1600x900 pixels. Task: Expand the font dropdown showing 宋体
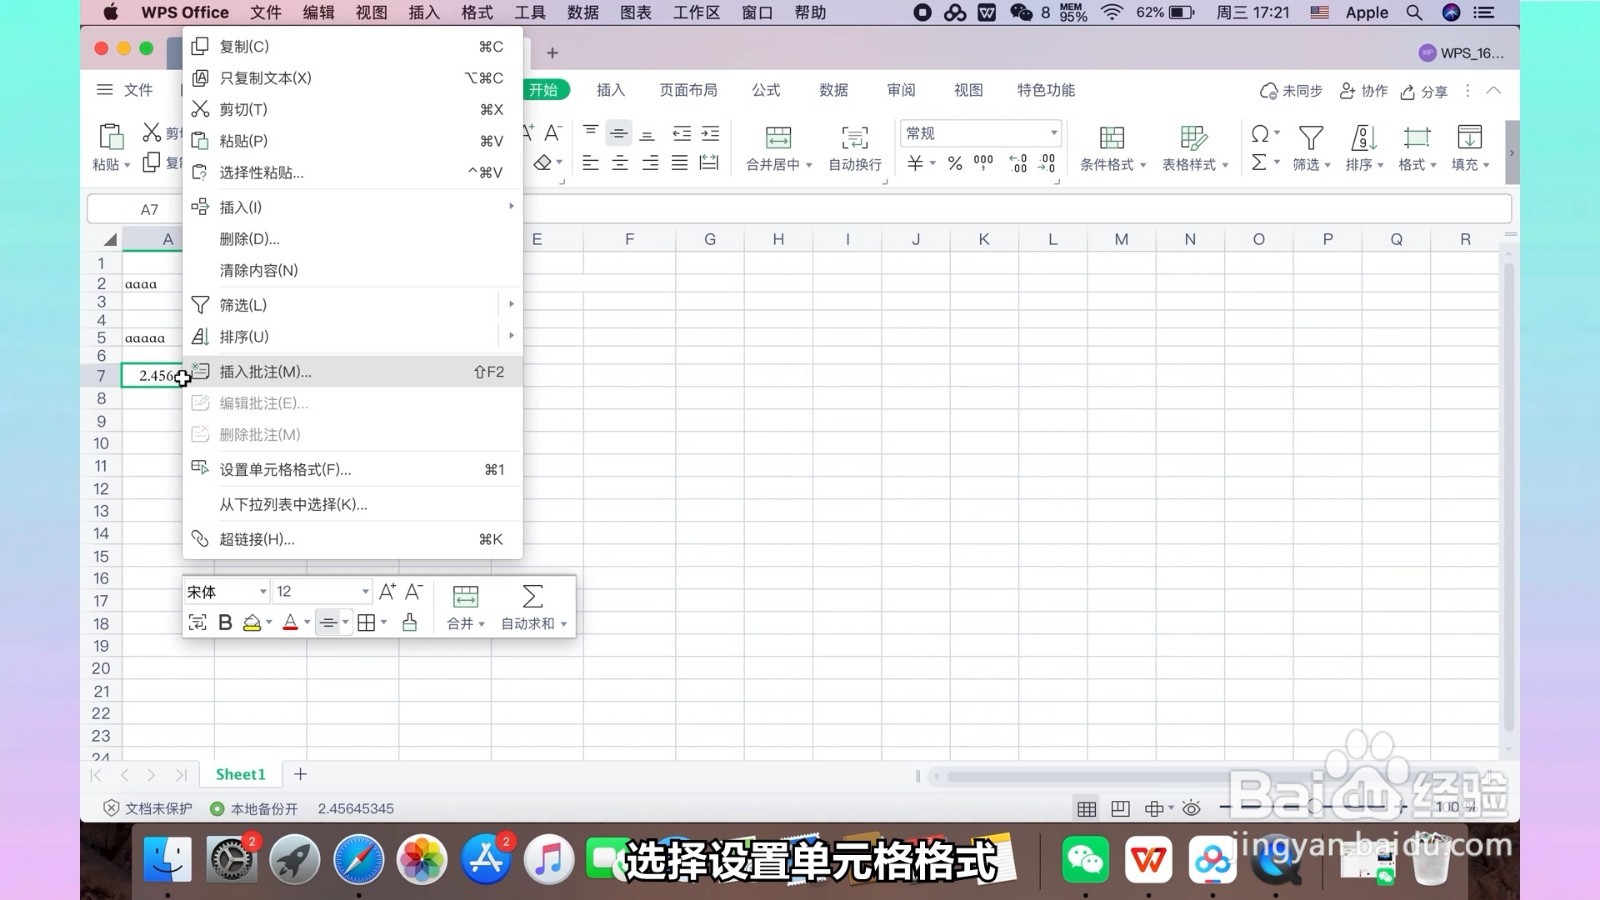224,591
